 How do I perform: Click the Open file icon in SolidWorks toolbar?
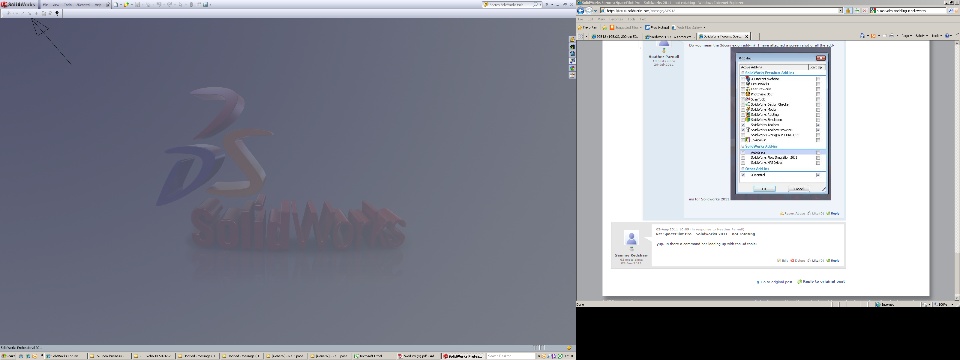tap(126, 4)
